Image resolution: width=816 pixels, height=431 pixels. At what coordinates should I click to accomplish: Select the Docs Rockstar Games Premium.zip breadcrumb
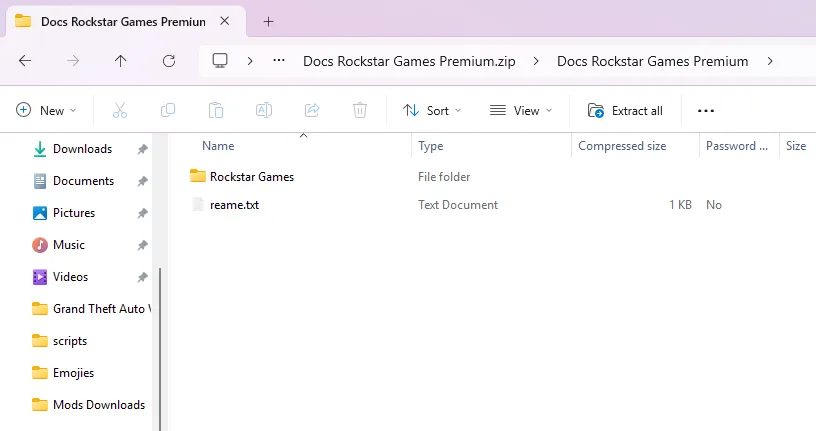pyautogui.click(x=409, y=61)
